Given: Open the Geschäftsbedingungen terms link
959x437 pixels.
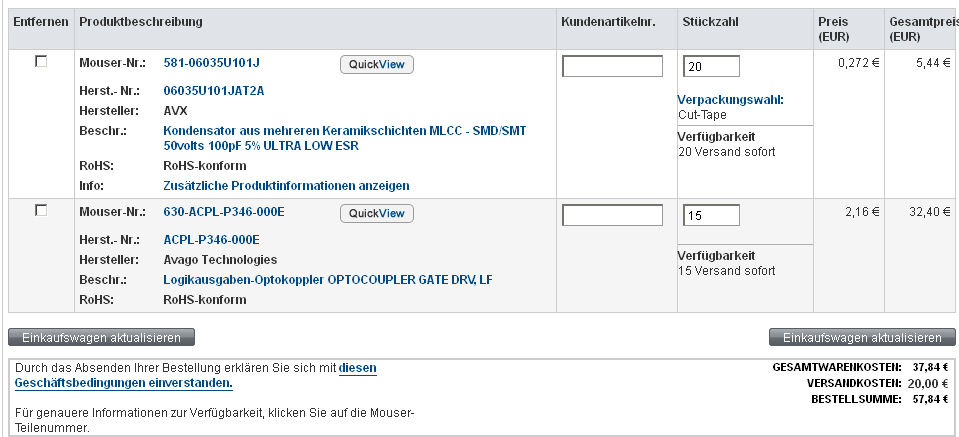Looking at the screenshot, I should click(124, 383).
